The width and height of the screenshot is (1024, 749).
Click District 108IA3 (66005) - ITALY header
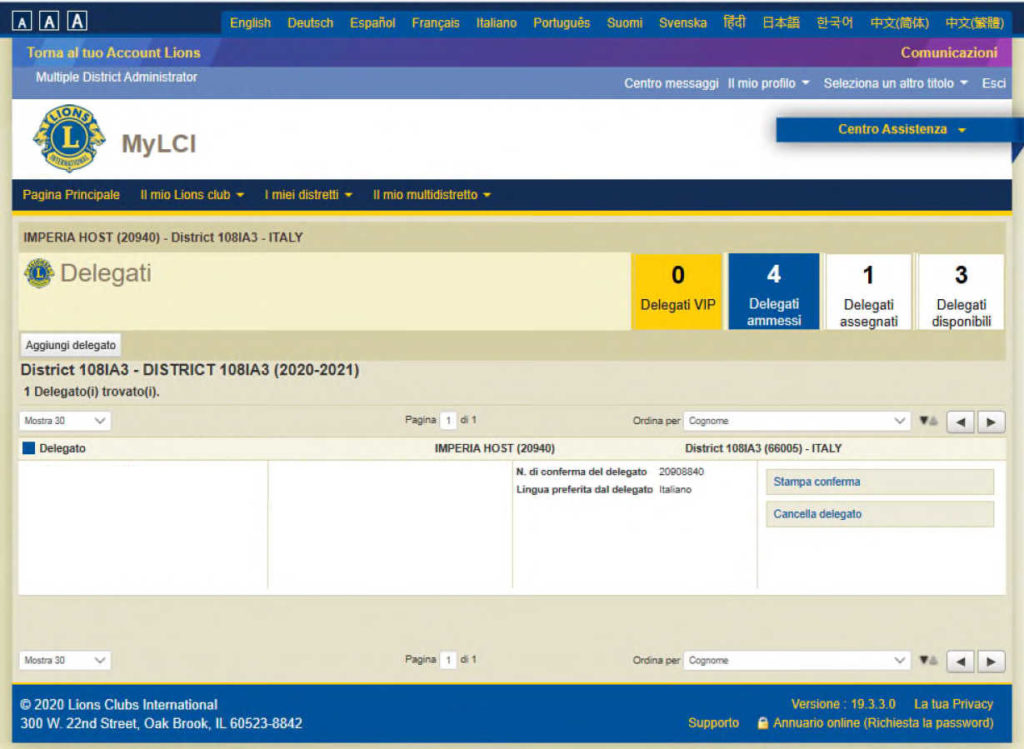(763, 449)
